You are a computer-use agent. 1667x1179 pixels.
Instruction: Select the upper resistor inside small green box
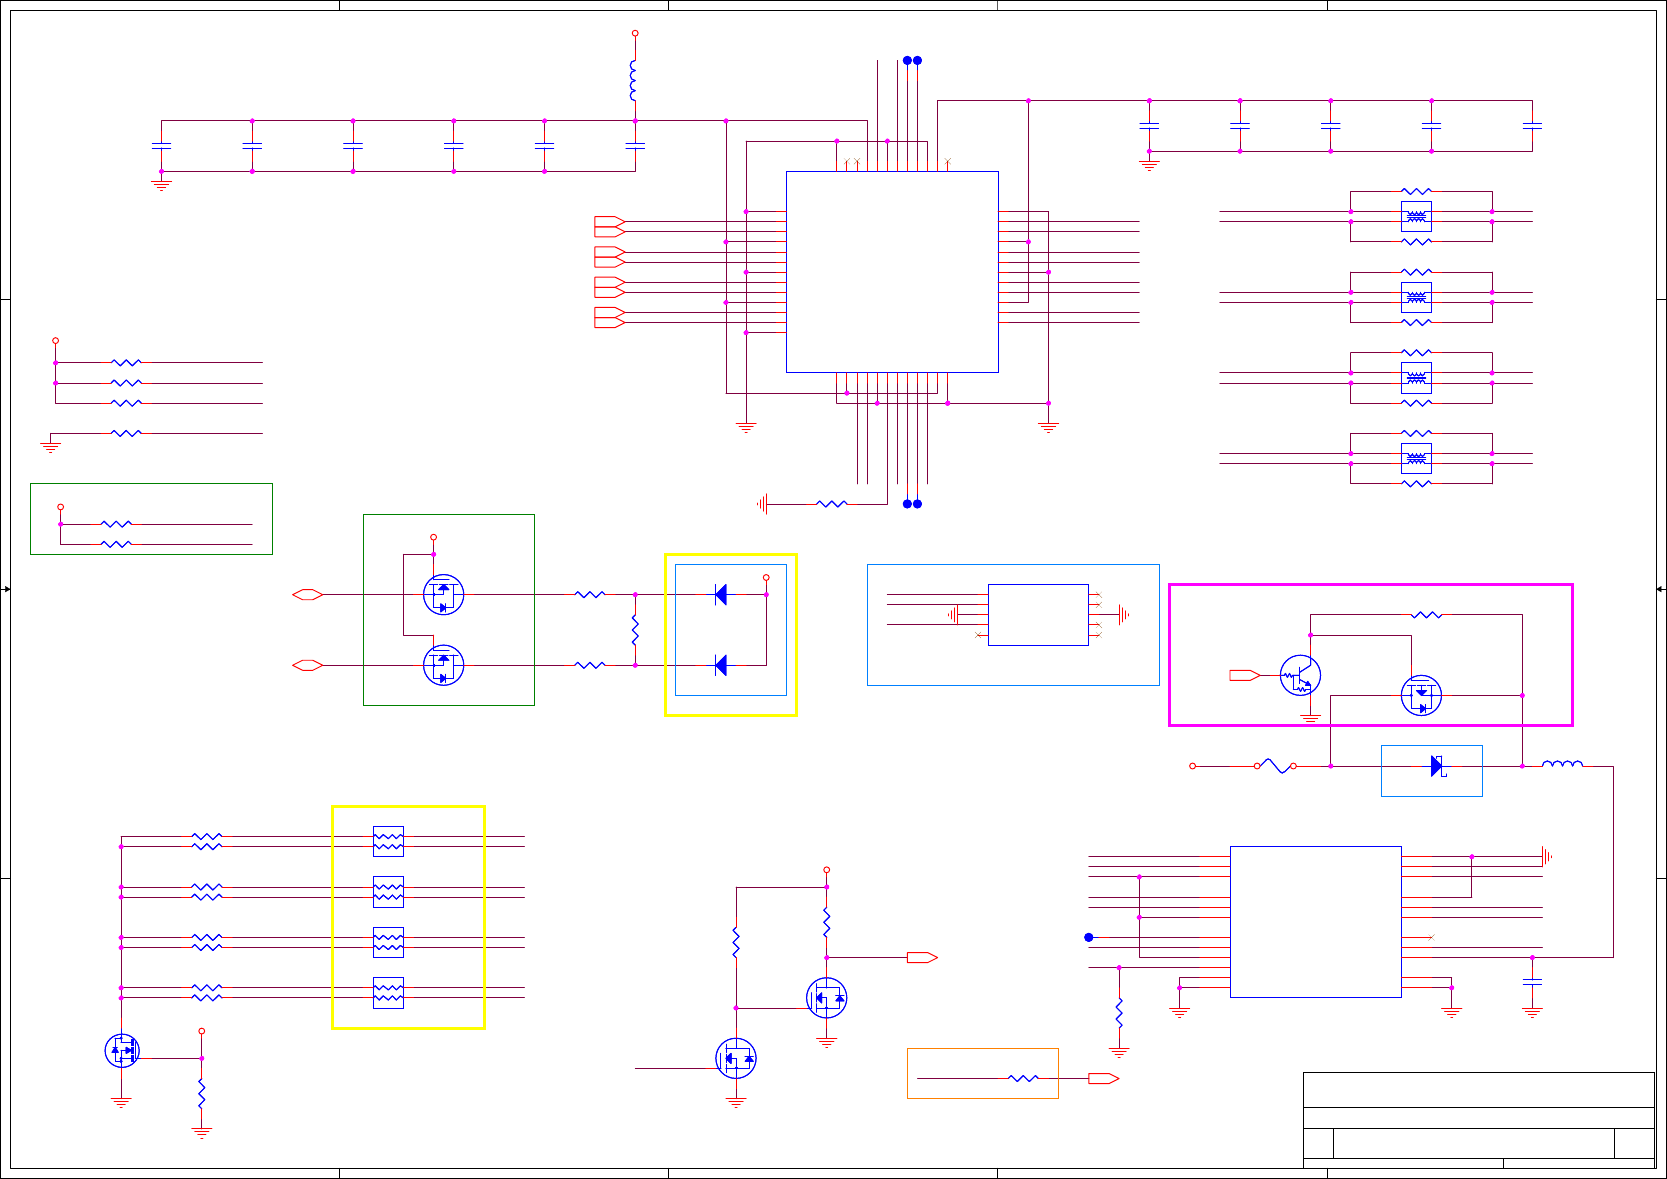(x=116, y=524)
